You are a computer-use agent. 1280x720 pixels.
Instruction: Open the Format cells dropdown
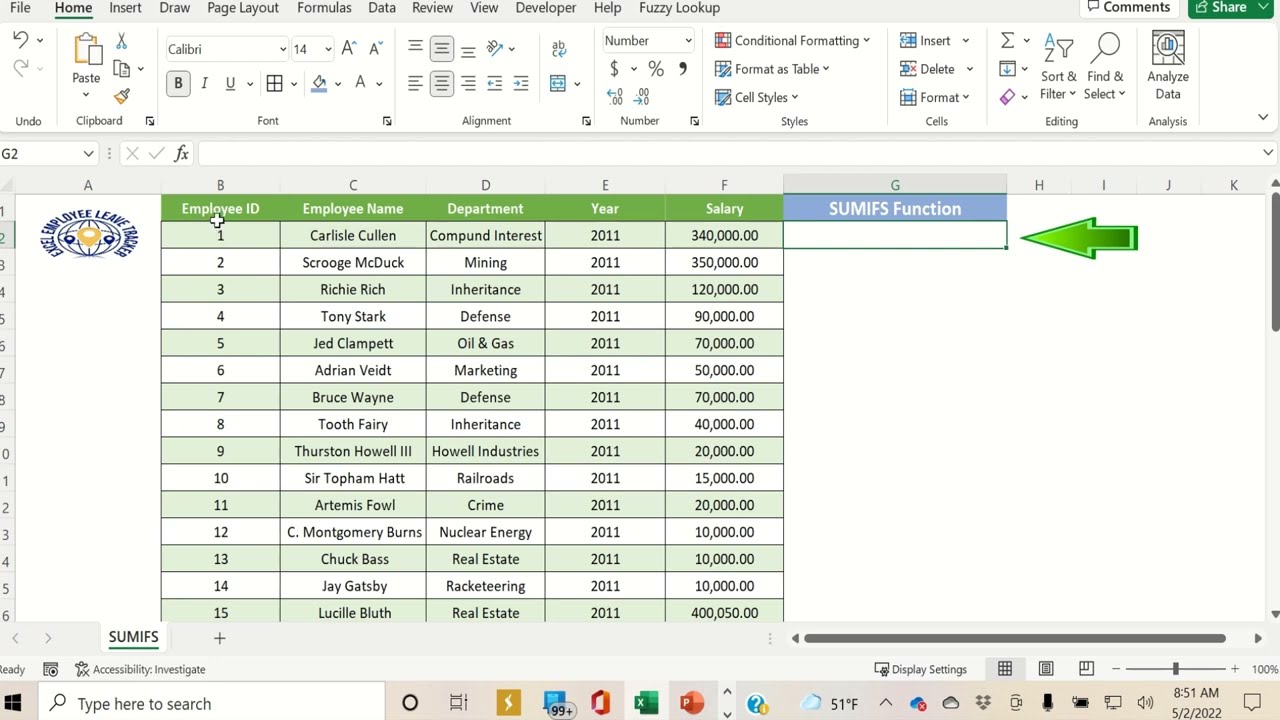click(x=966, y=97)
